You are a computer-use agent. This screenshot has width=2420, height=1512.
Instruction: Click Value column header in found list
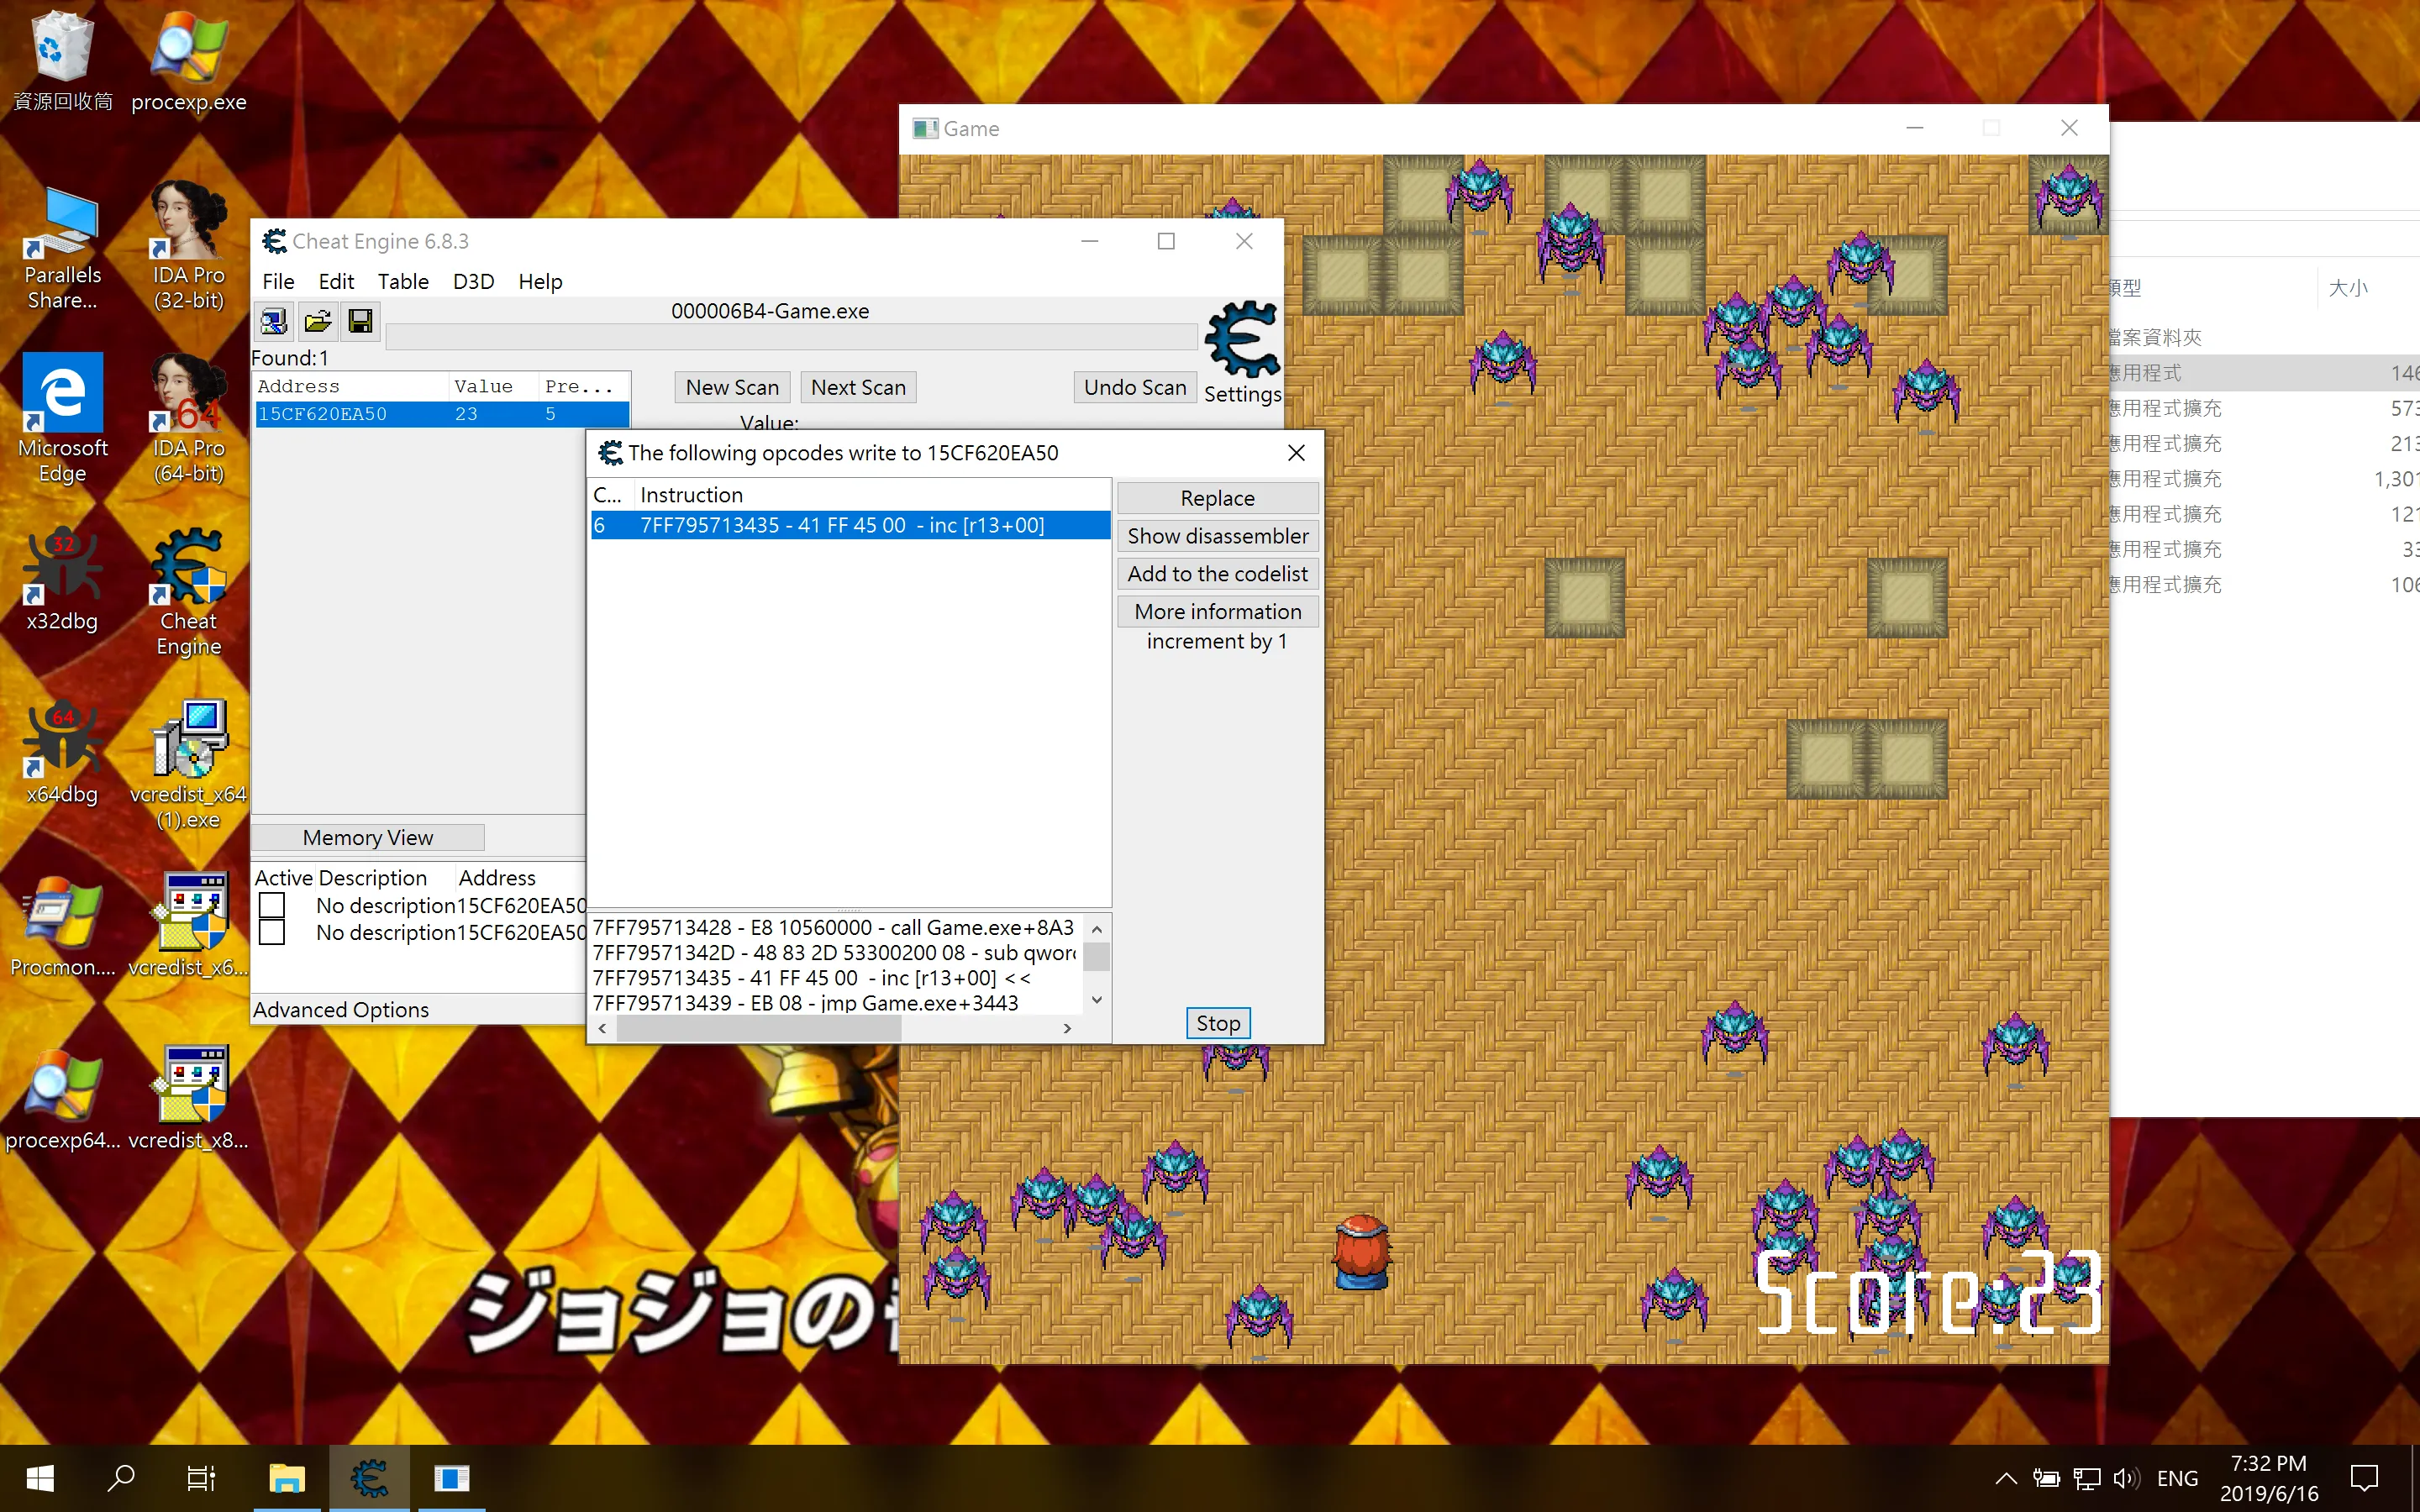click(x=494, y=386)
